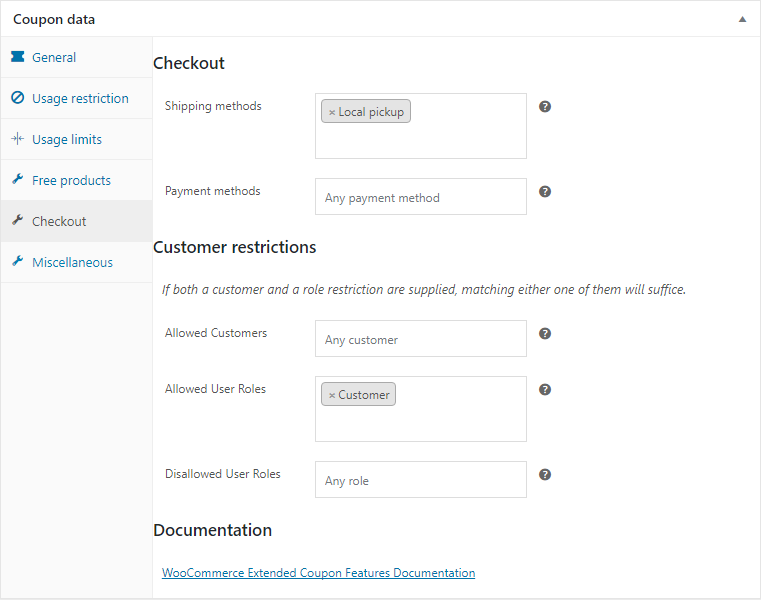Image resolution: width=761 pixels, height=600 pixels.
Task: Click the wrench icon beside Miscellaneous
Action: (x=17, y=262)
